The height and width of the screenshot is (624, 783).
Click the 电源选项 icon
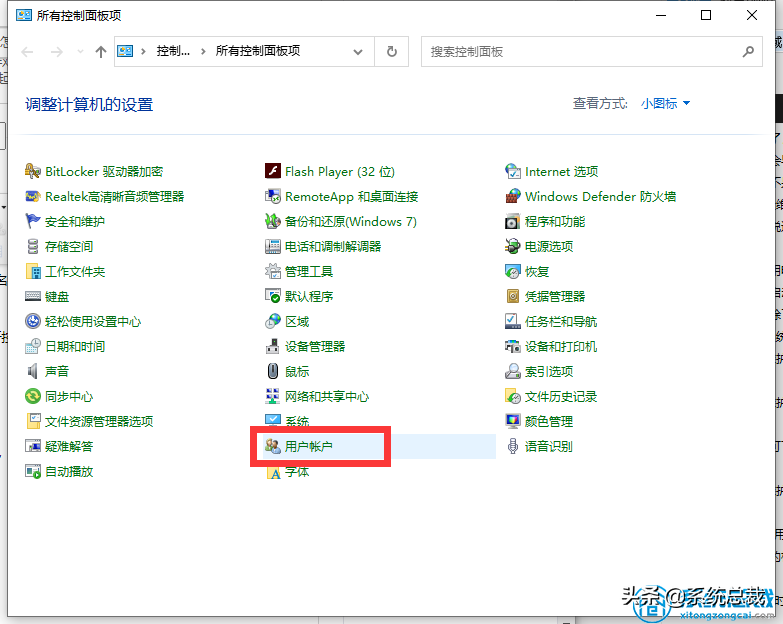(513, 246)
